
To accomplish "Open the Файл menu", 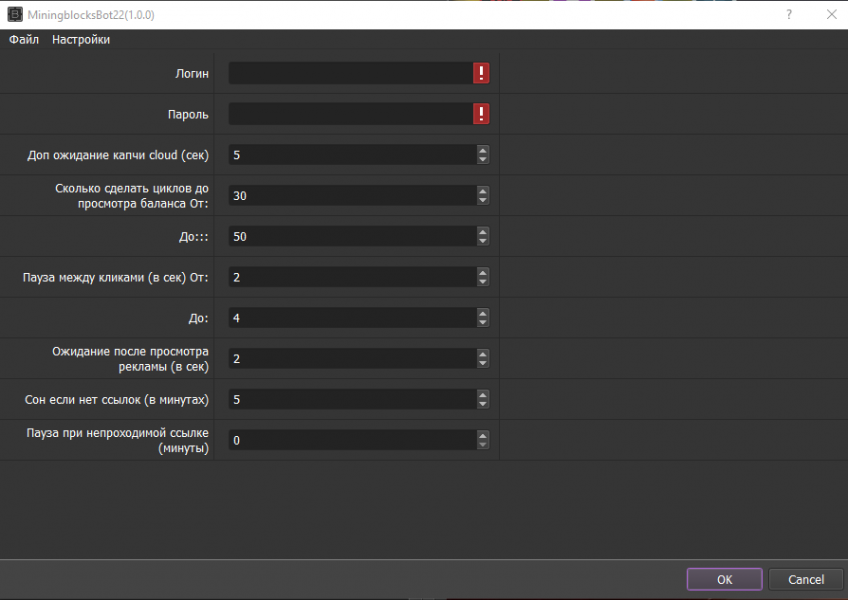I will coord(24,39).
